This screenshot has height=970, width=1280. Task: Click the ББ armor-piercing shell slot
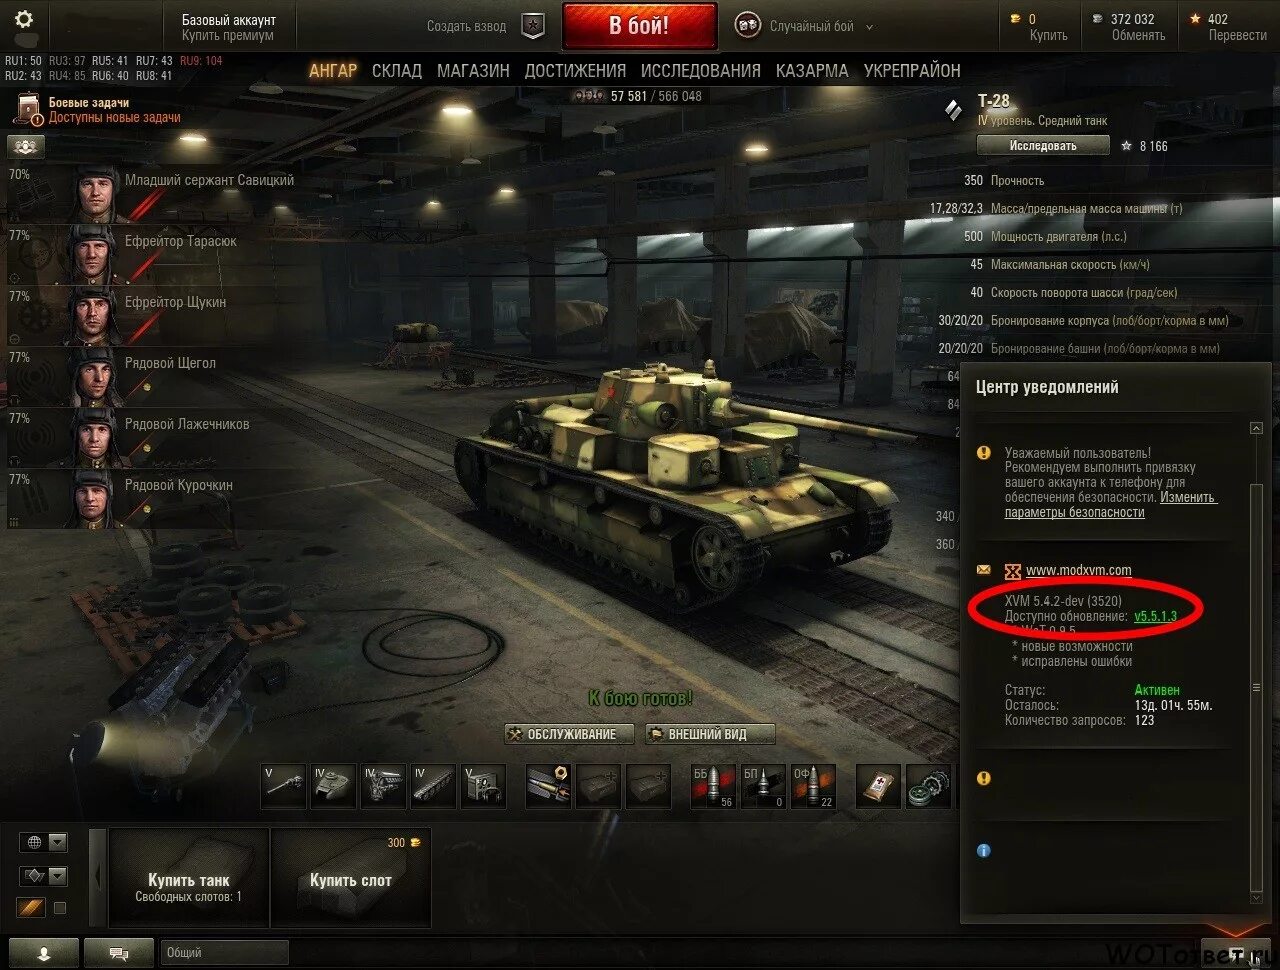click(x=713, y=786)
